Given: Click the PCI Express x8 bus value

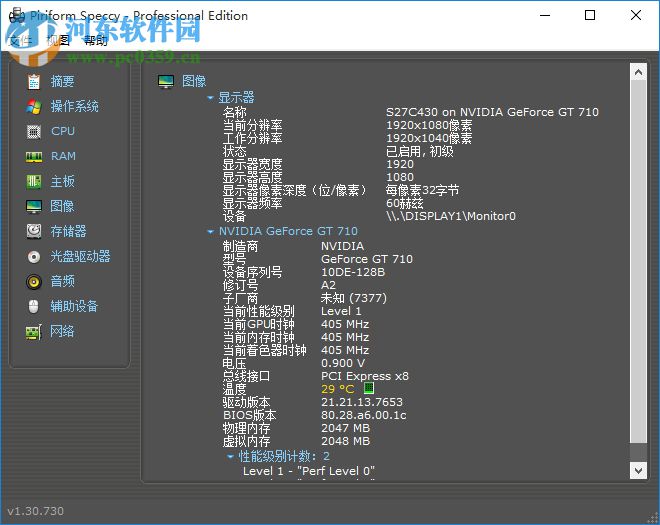Looking at the screenshot, I should [365, 376].
